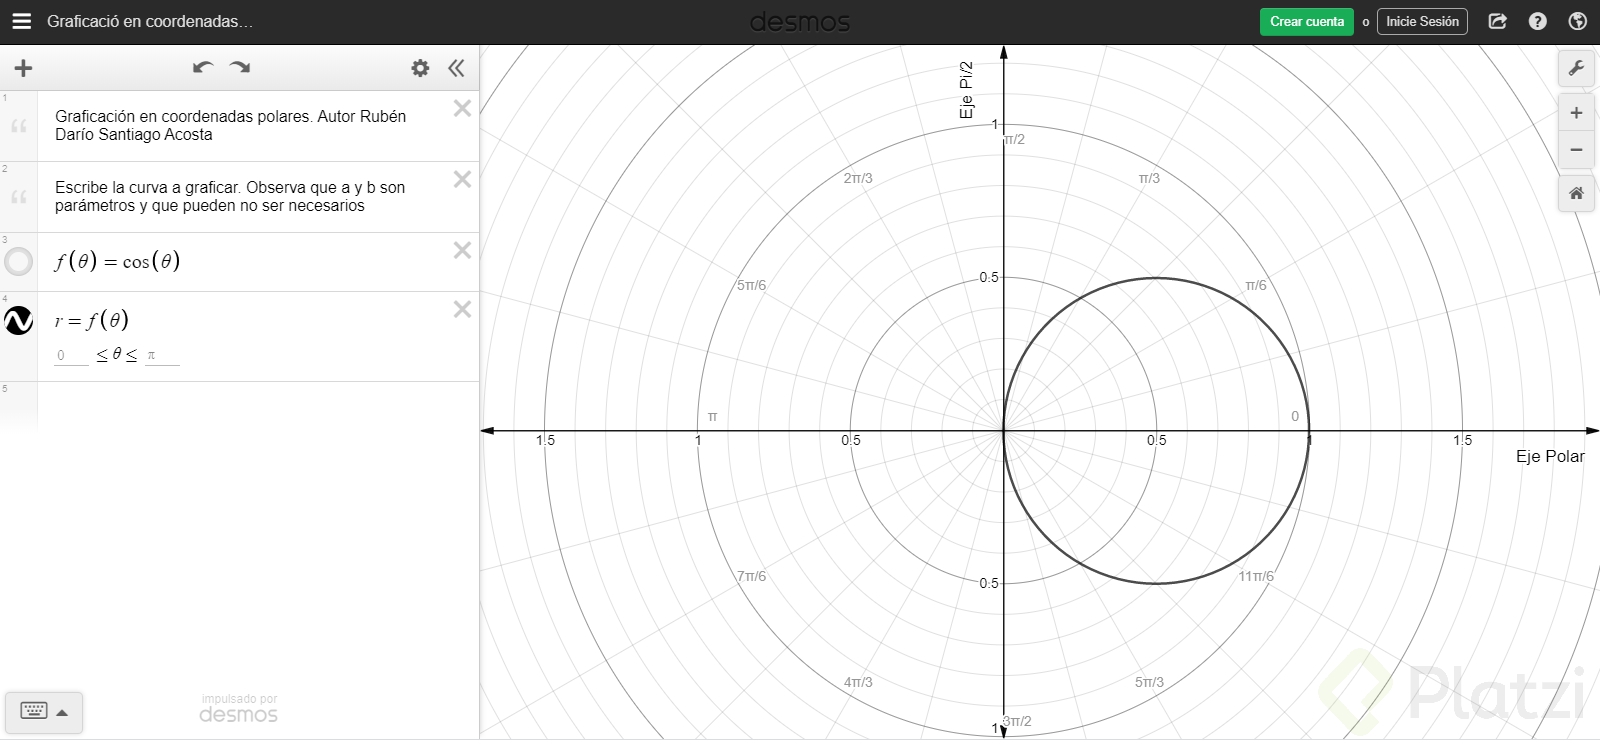Viewport: 1600px width, 744px height.
Task: Open the hamburger menu of saved graphs
Action: pyautogui.click(x=22, y=21)
